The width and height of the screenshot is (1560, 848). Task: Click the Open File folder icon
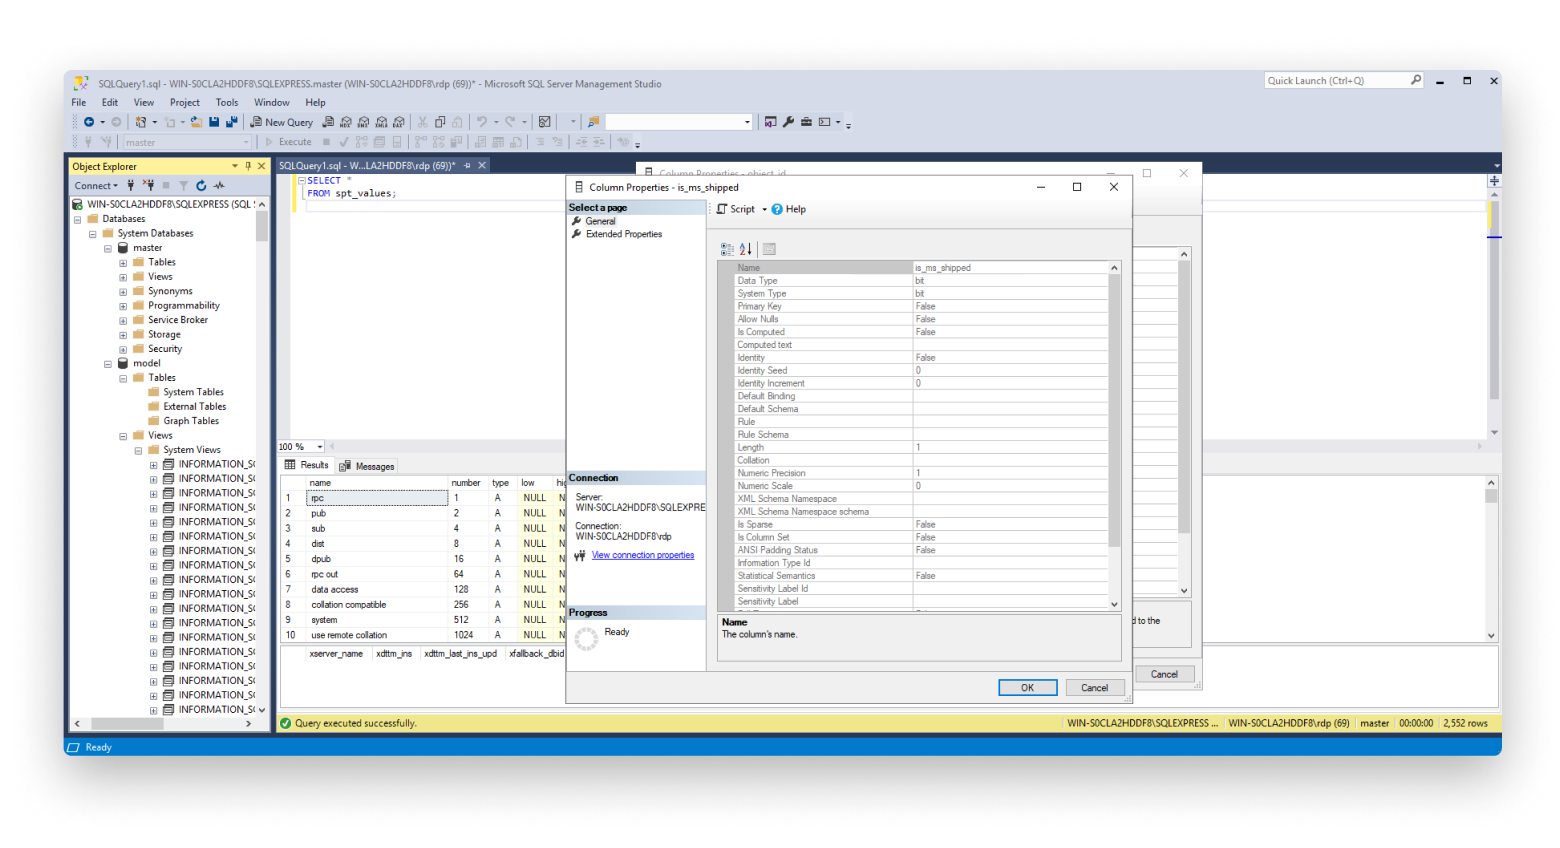tap(196, 122)
